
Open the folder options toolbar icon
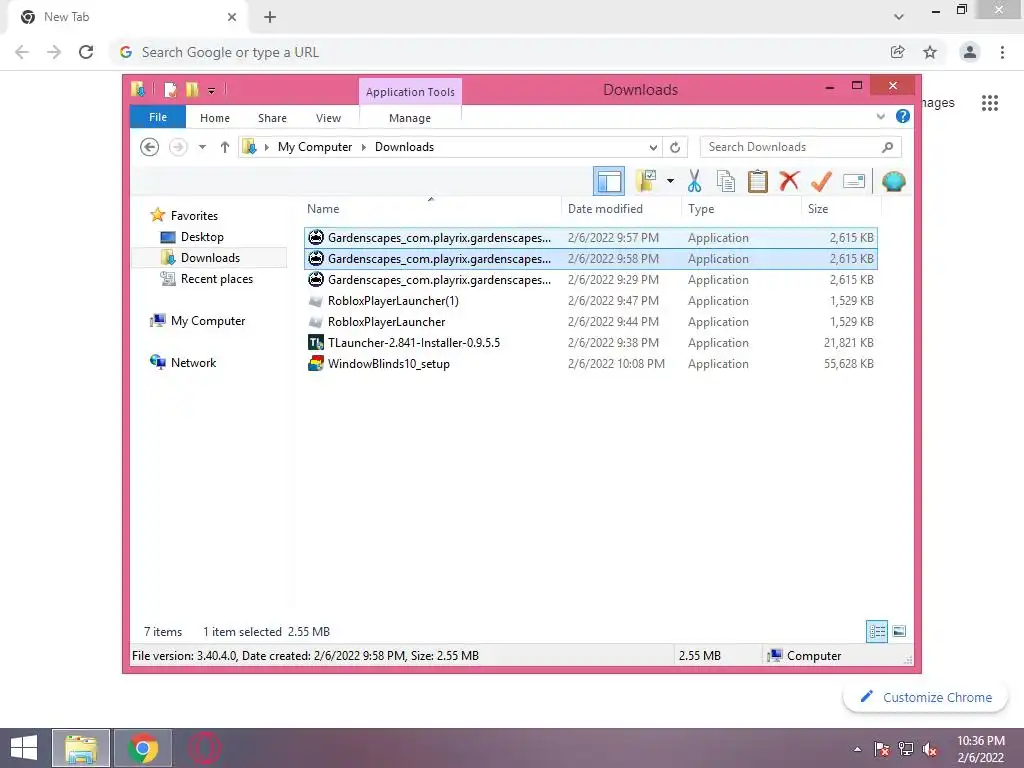click(x=646, y=181)
